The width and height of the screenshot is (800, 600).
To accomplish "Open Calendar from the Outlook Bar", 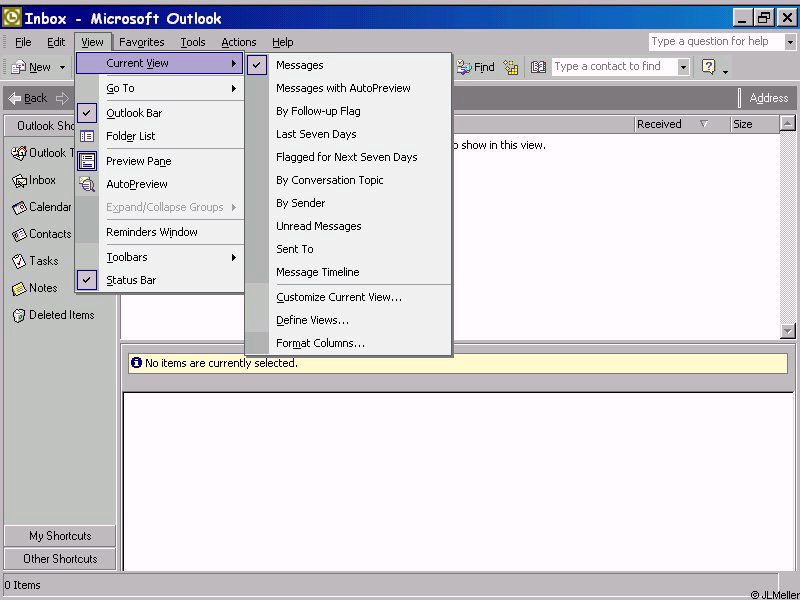I will click(x=21, y=208).
